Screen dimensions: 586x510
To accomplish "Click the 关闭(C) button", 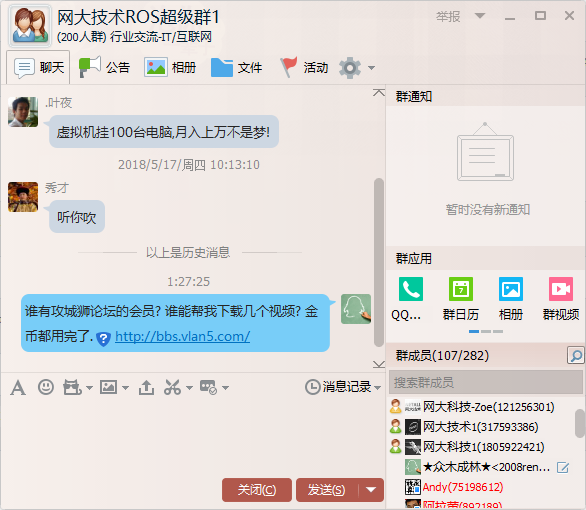I will tap(257, 490).
